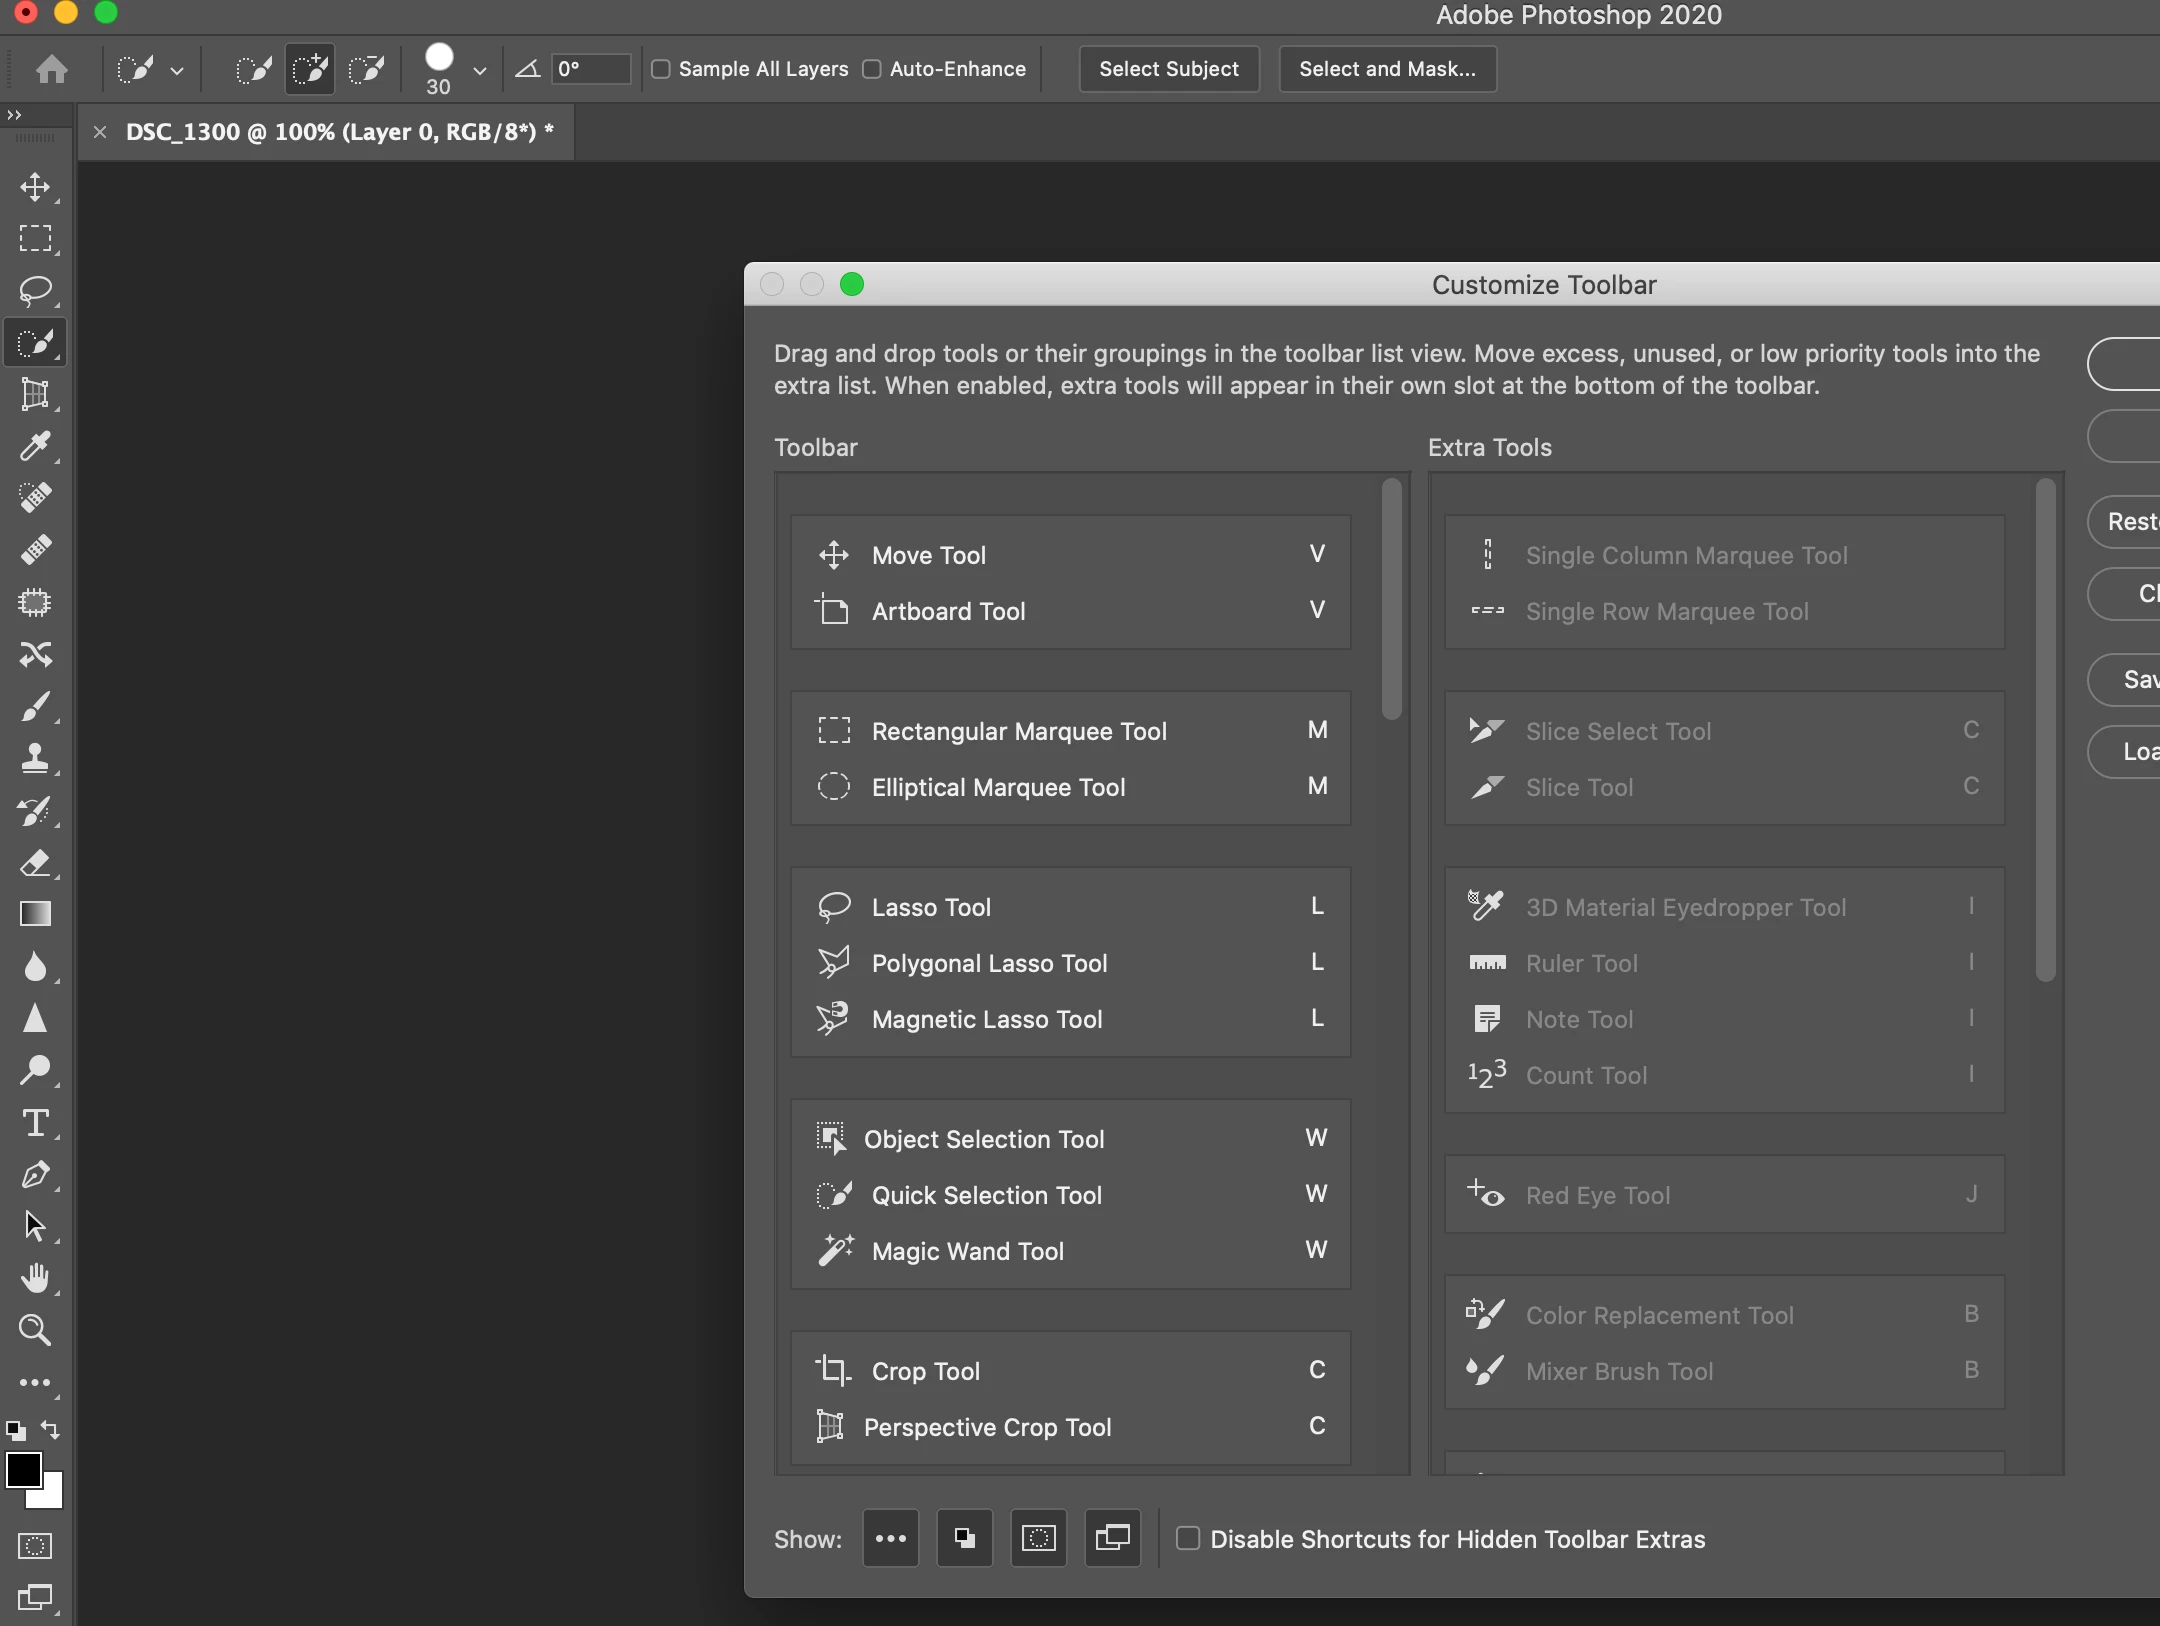Click the black foreground color swatch

coord(23,1470)
